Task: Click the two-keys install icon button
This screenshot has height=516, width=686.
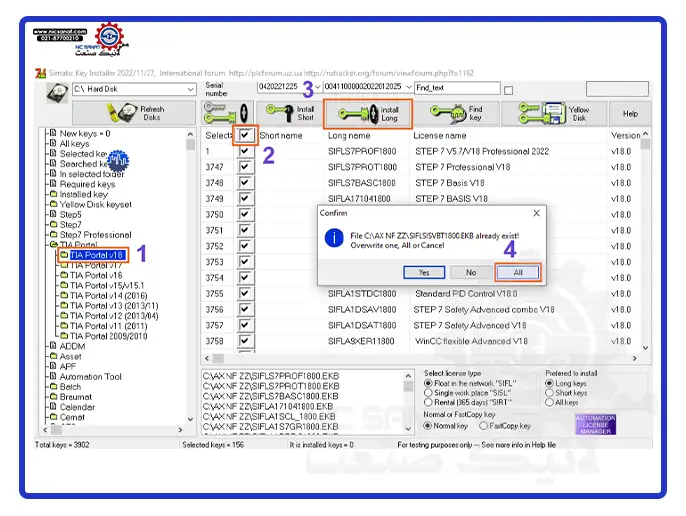Action: click(226, 113)
